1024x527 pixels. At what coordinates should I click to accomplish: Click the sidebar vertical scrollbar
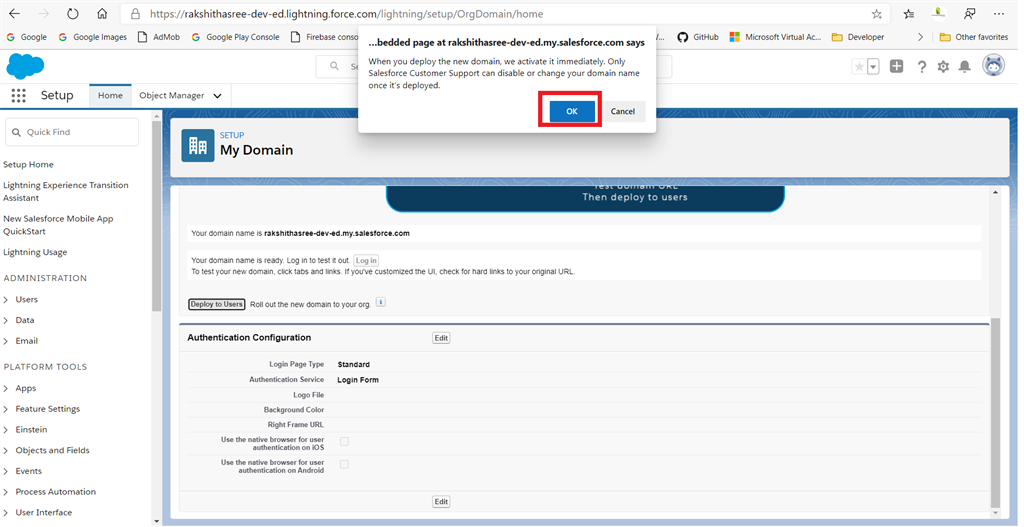point(156,216)
